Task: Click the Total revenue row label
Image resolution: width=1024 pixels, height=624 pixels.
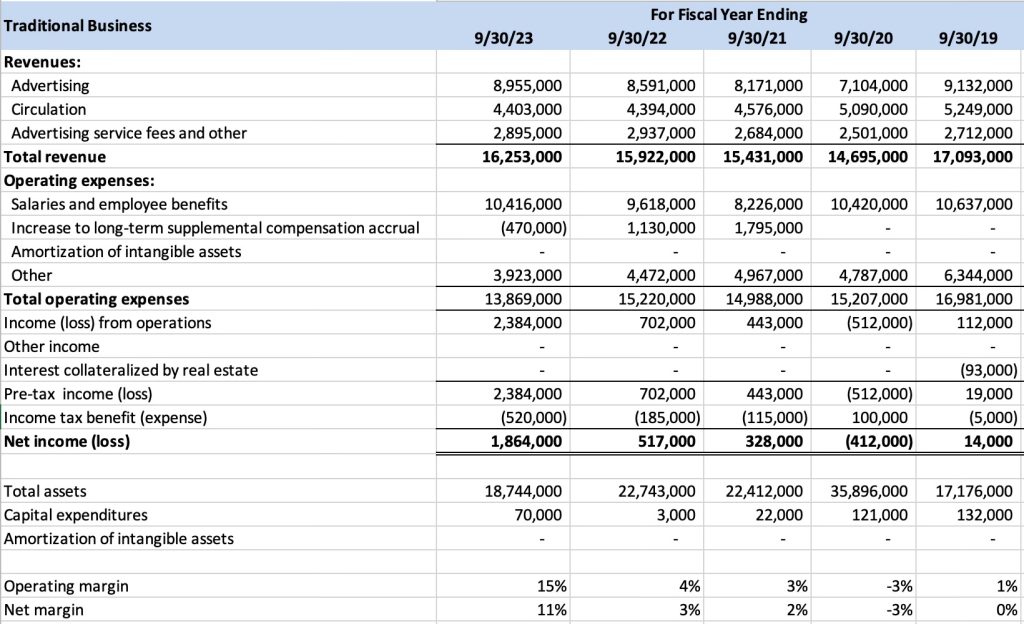Action: click(x=55, y=157)
